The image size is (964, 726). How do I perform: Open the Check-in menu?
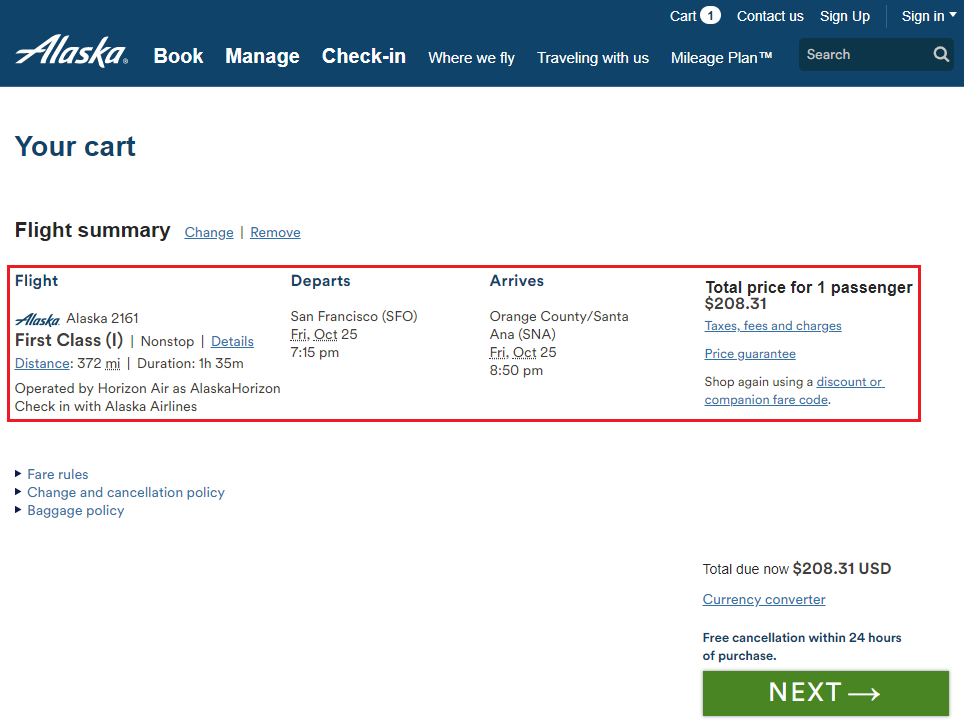364,56
